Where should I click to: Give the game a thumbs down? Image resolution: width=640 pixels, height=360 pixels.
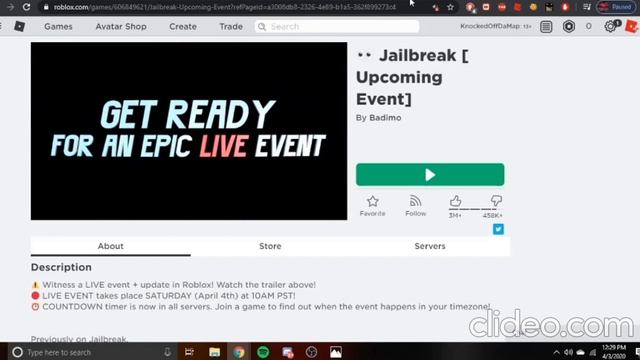496,200
